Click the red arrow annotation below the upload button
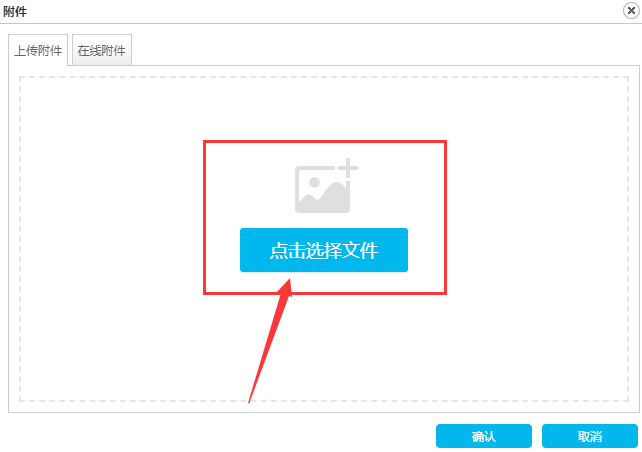Image resolution: width=642 pixels, height=452 pixels. tap(270, 341)
